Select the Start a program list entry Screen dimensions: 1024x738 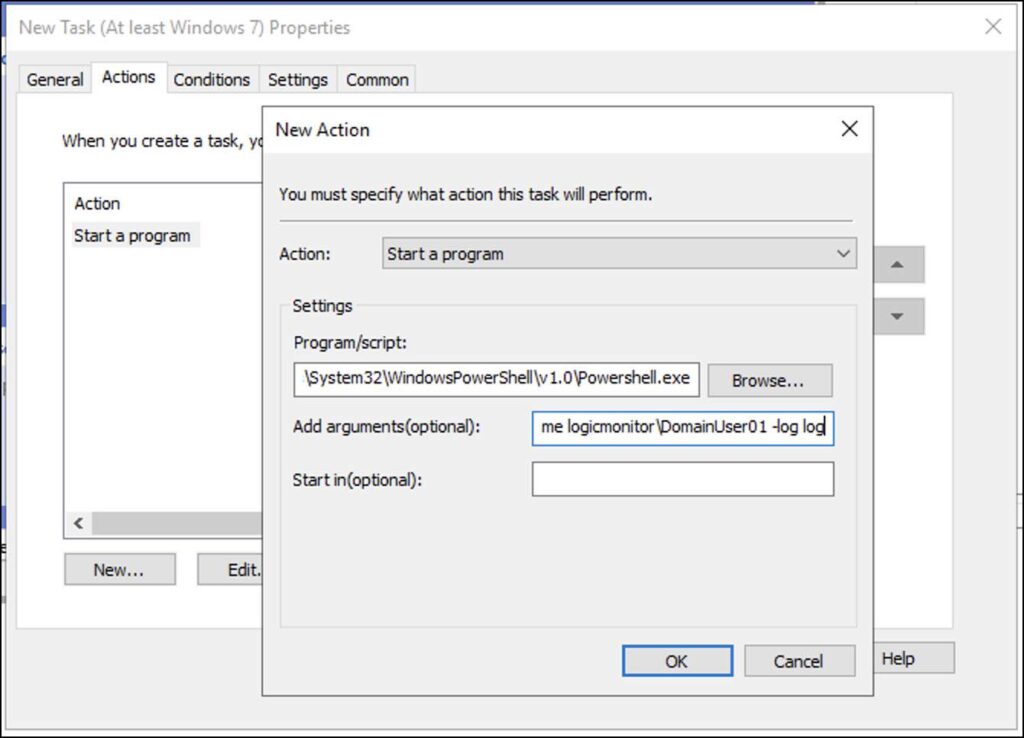tap(132, 236)
